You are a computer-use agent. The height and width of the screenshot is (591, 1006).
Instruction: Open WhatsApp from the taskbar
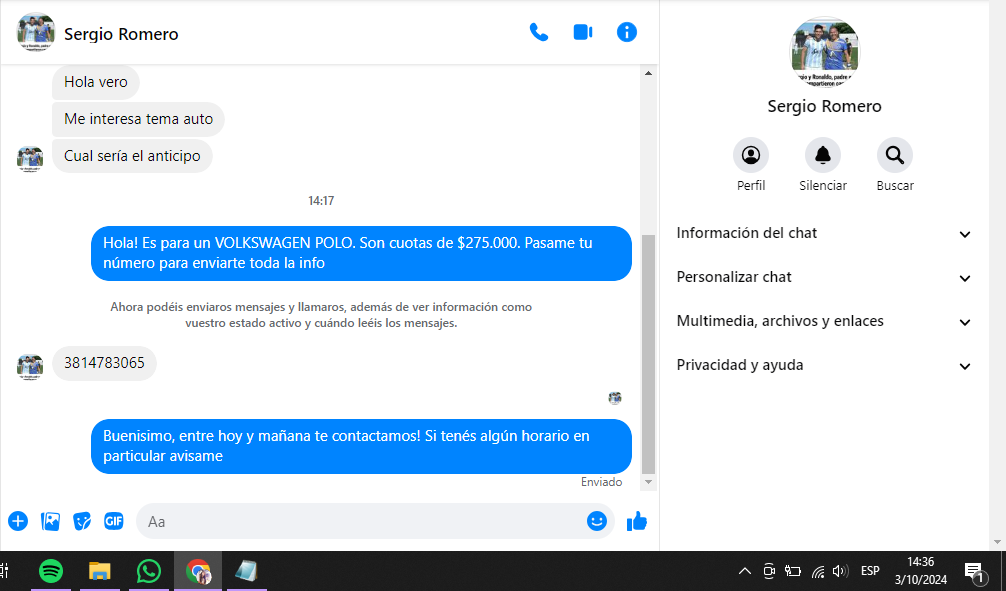[x=149, y=571]
